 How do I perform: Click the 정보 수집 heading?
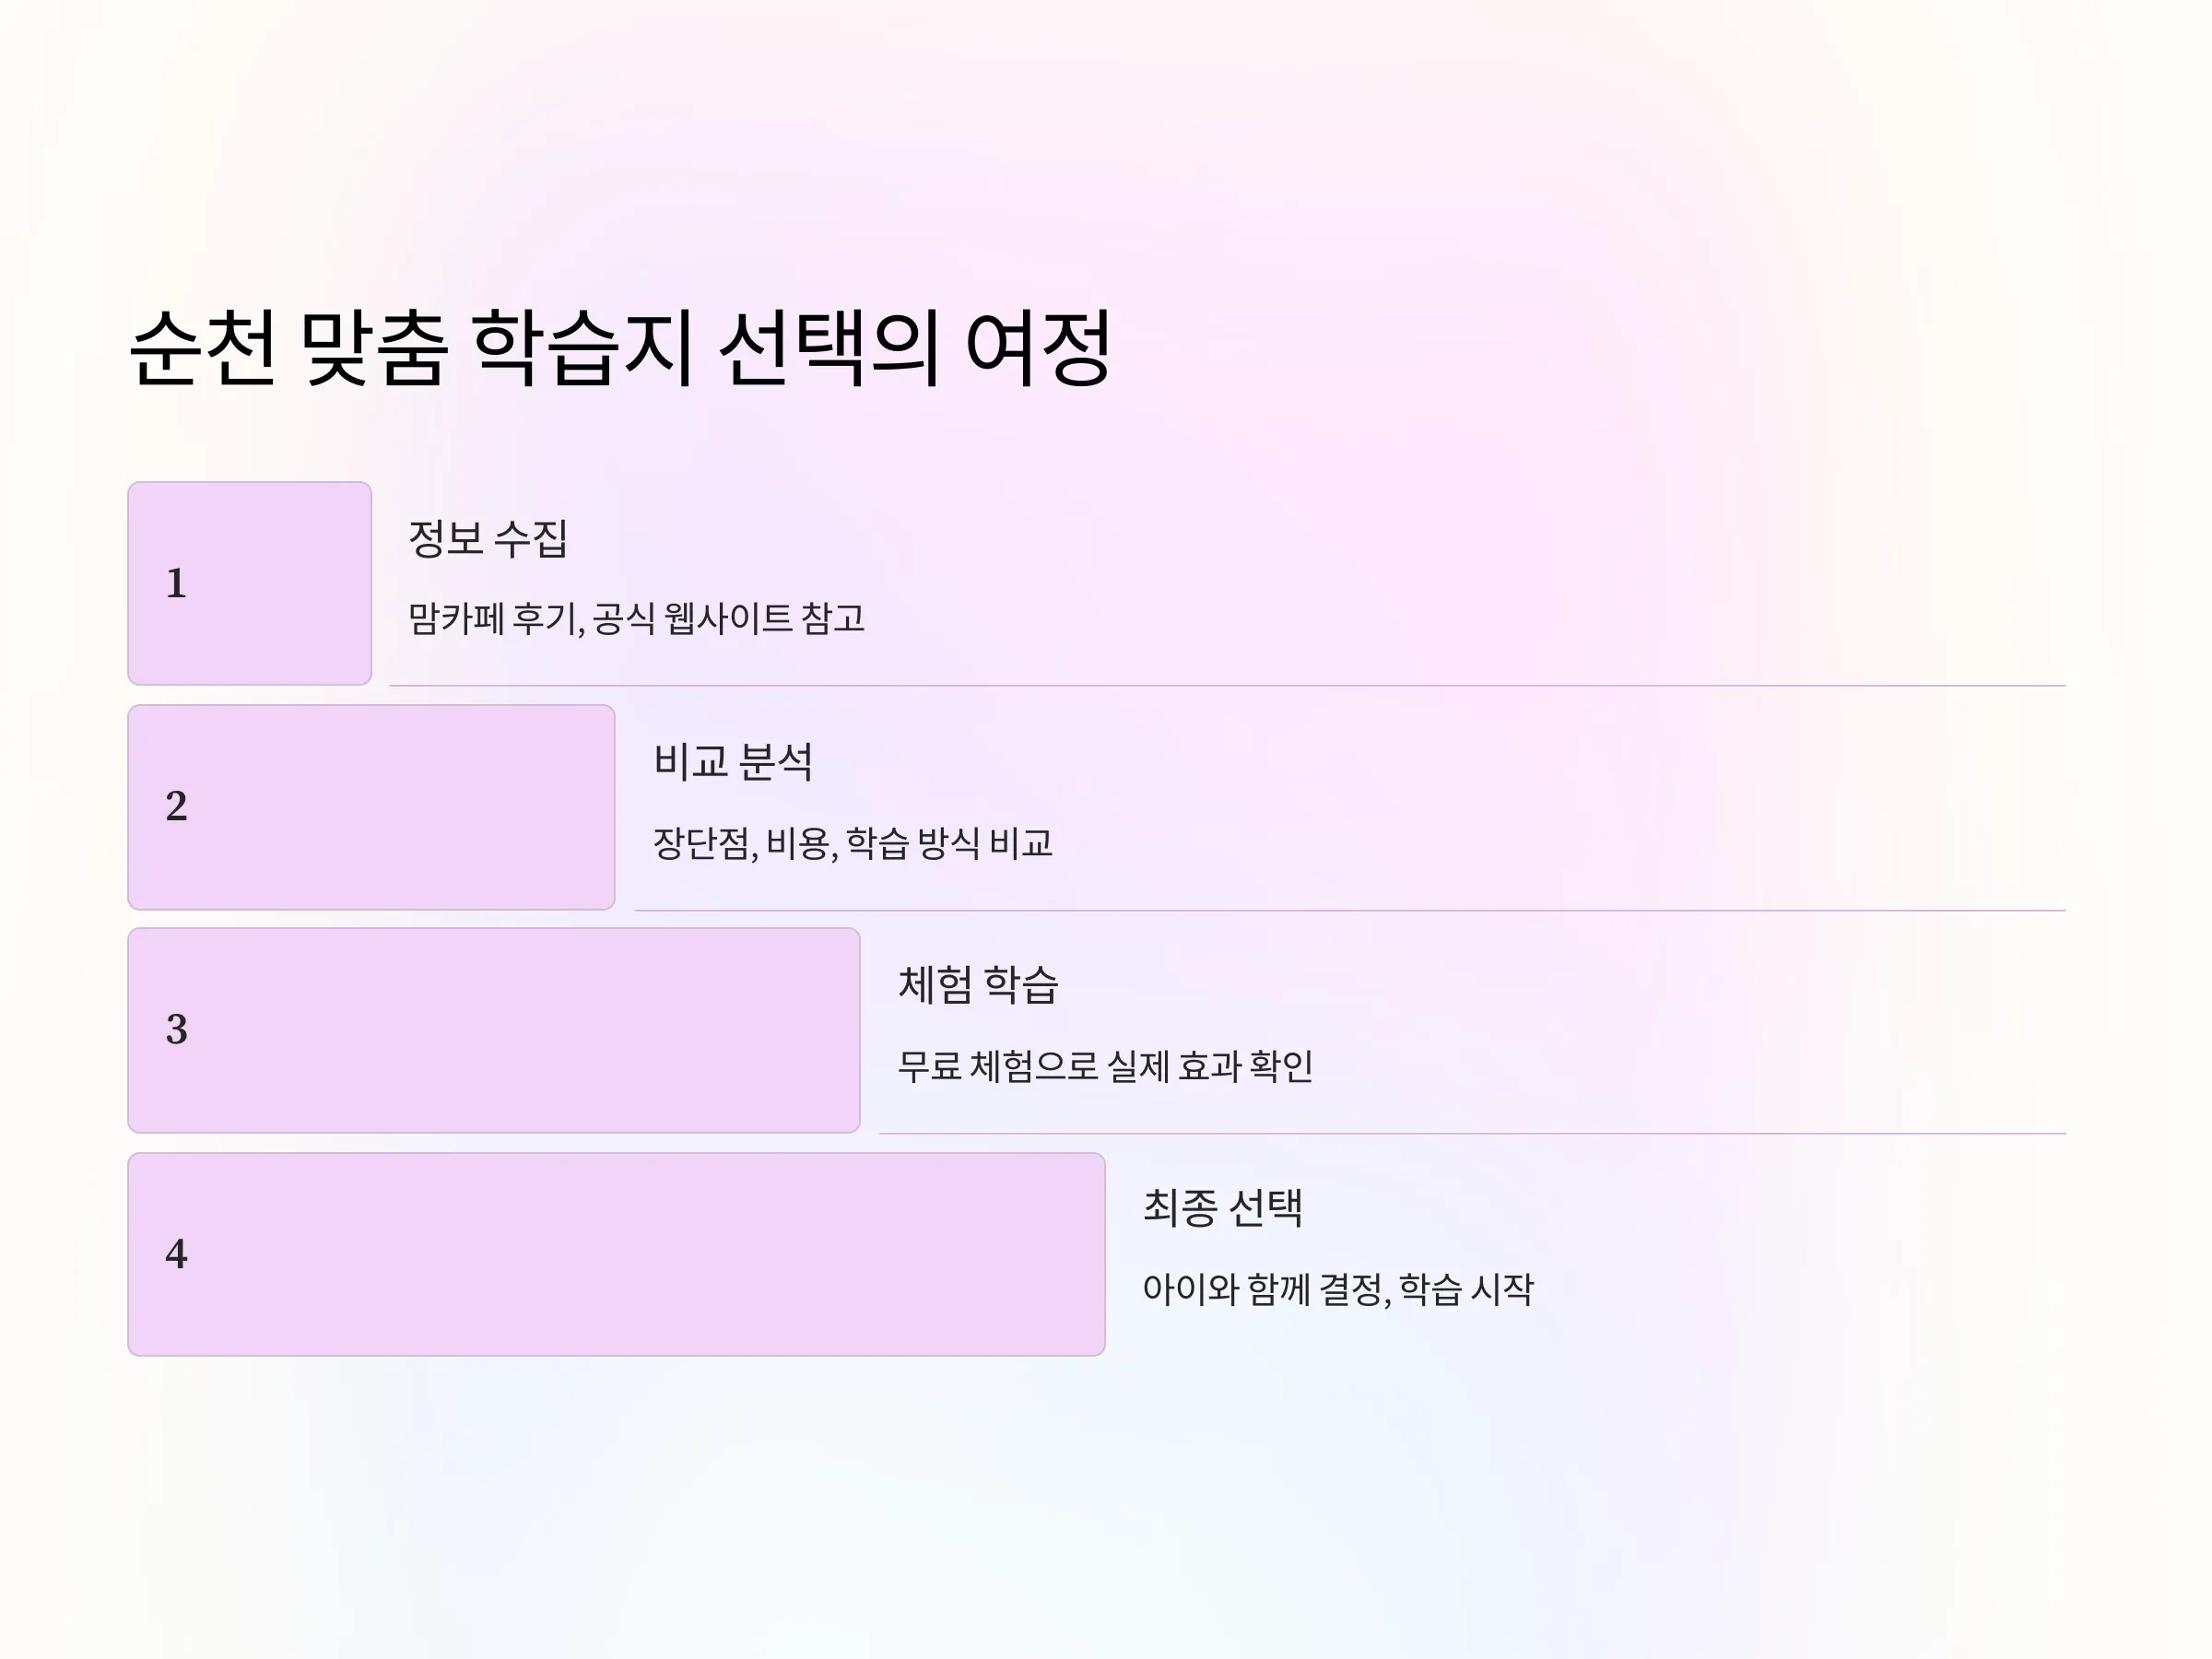coord(488,539)
